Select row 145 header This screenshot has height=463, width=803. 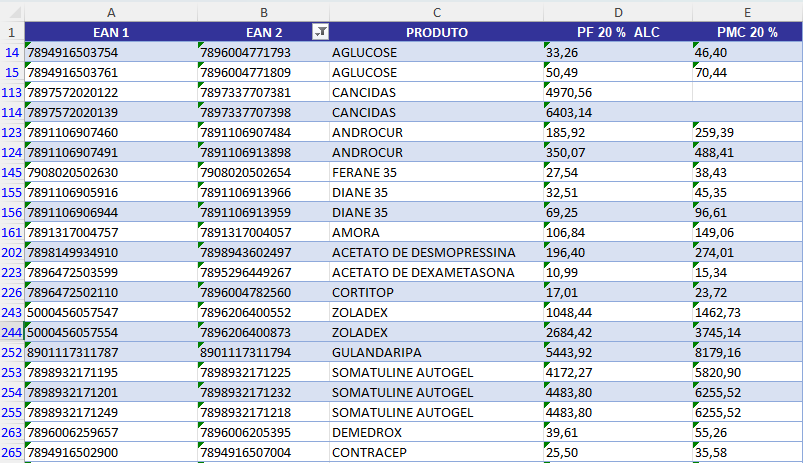point(12,172)
